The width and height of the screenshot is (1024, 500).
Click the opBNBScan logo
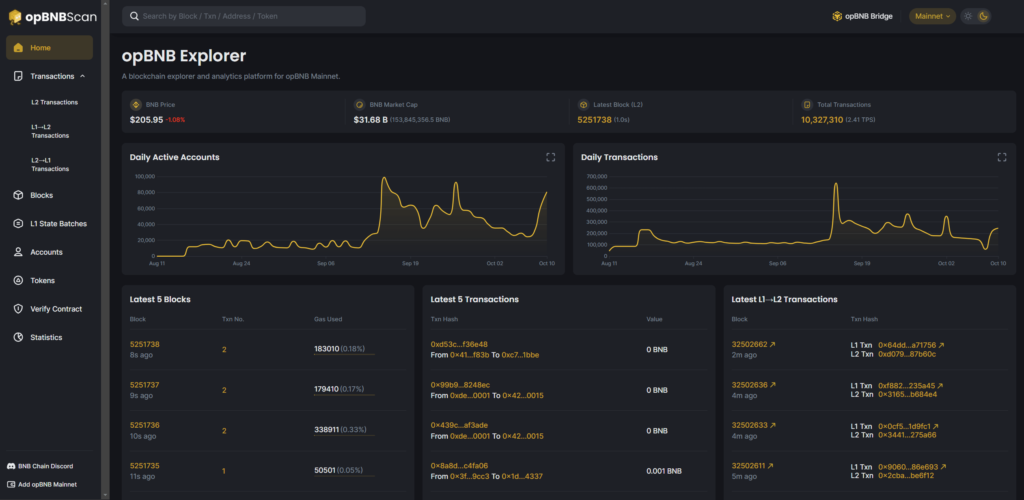tap(52, 18)
